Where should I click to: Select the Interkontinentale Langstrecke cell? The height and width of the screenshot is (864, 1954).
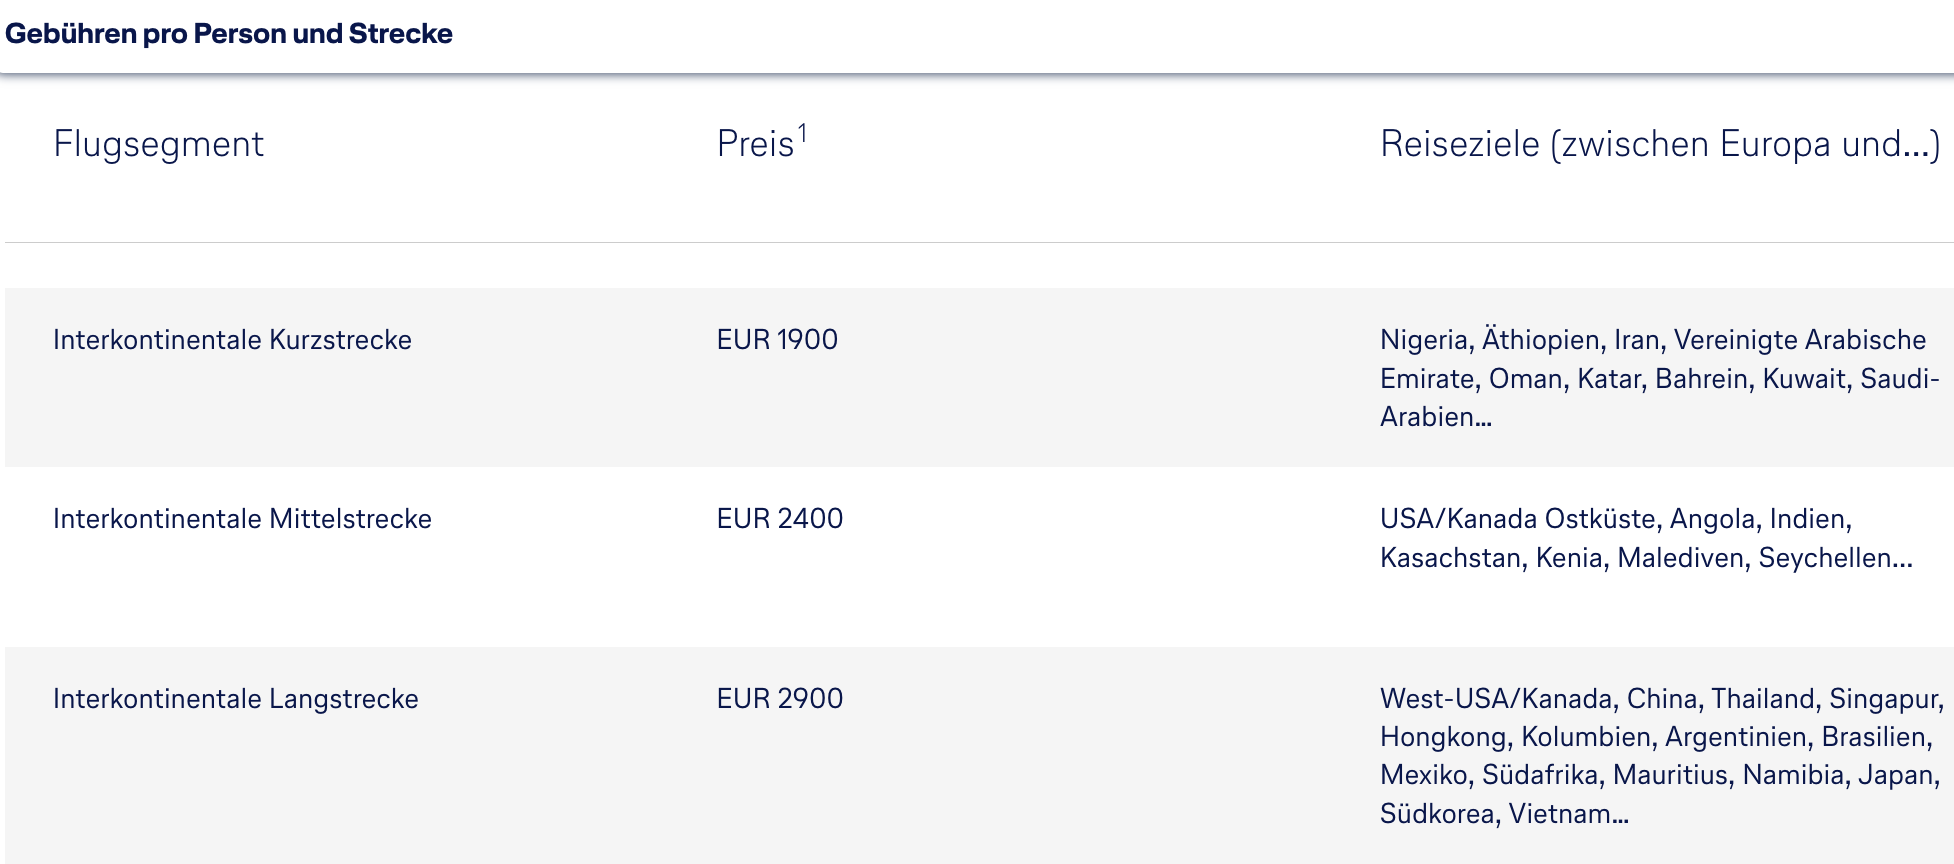tap(236, 699)
